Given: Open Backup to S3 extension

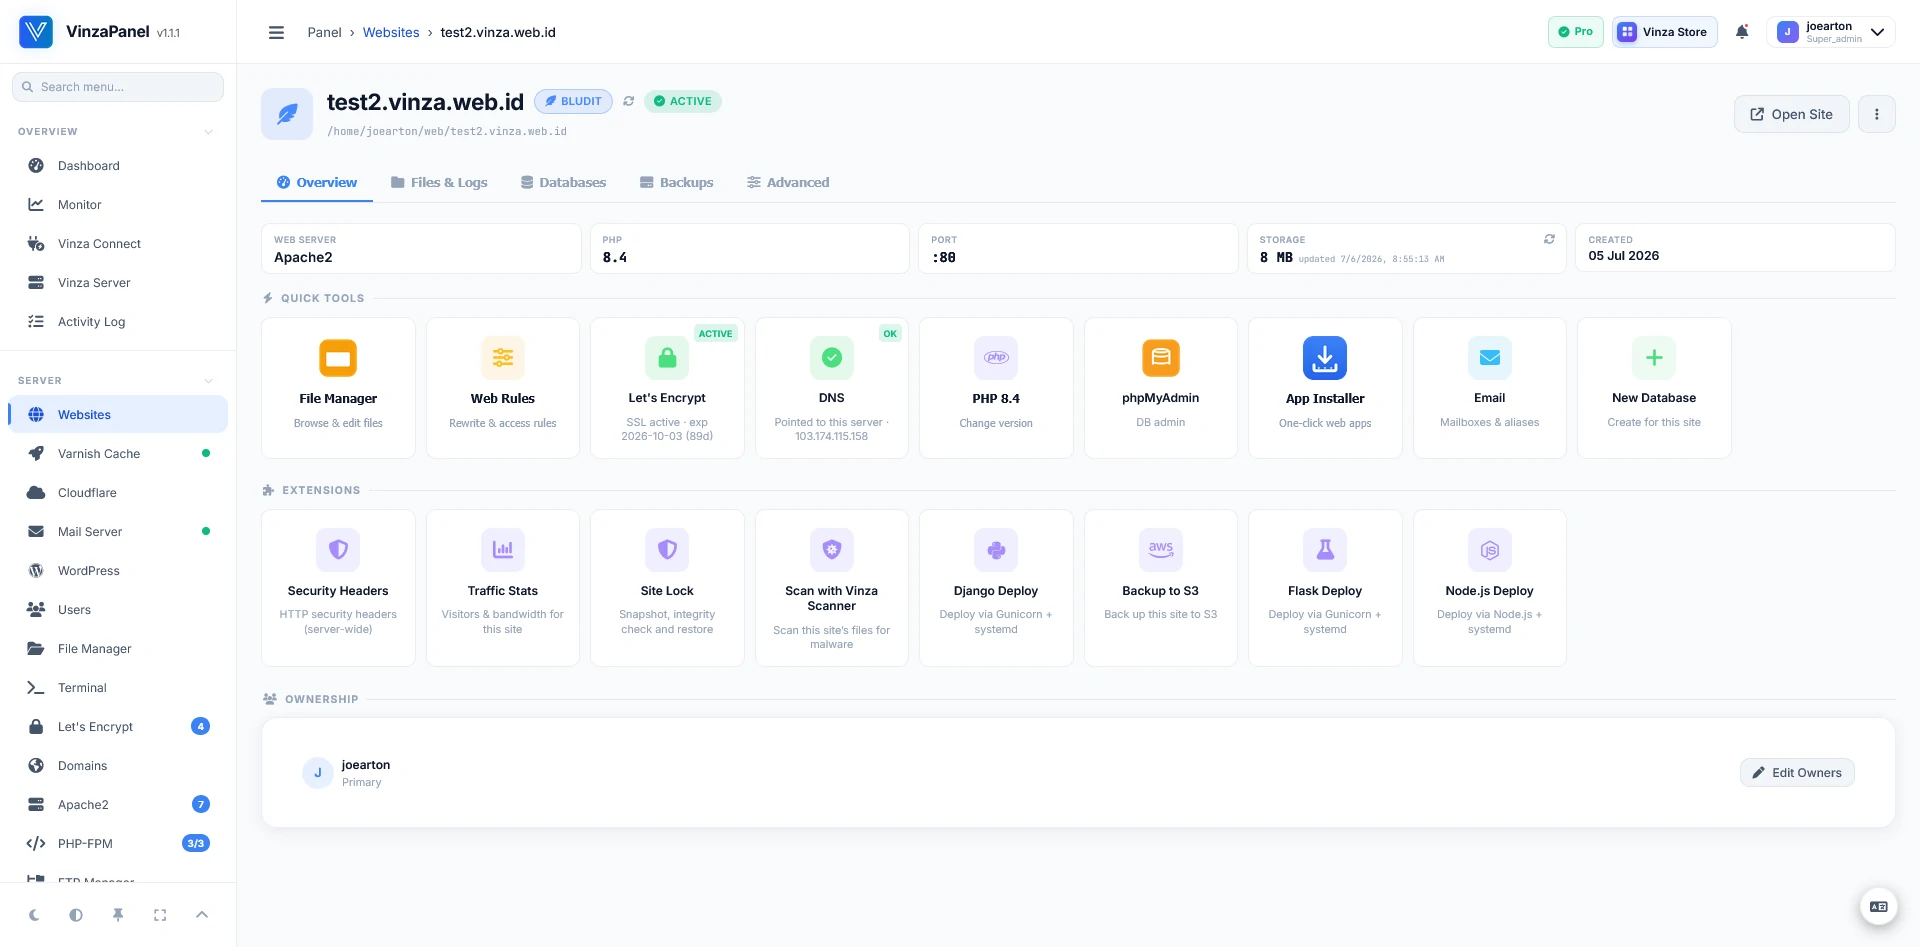Looking at the screenshot, I should tap(1161, 588).
